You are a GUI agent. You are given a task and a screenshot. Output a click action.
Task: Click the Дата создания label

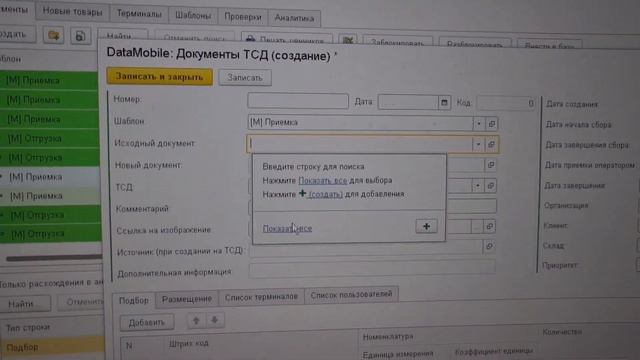[x=572, y=104]
